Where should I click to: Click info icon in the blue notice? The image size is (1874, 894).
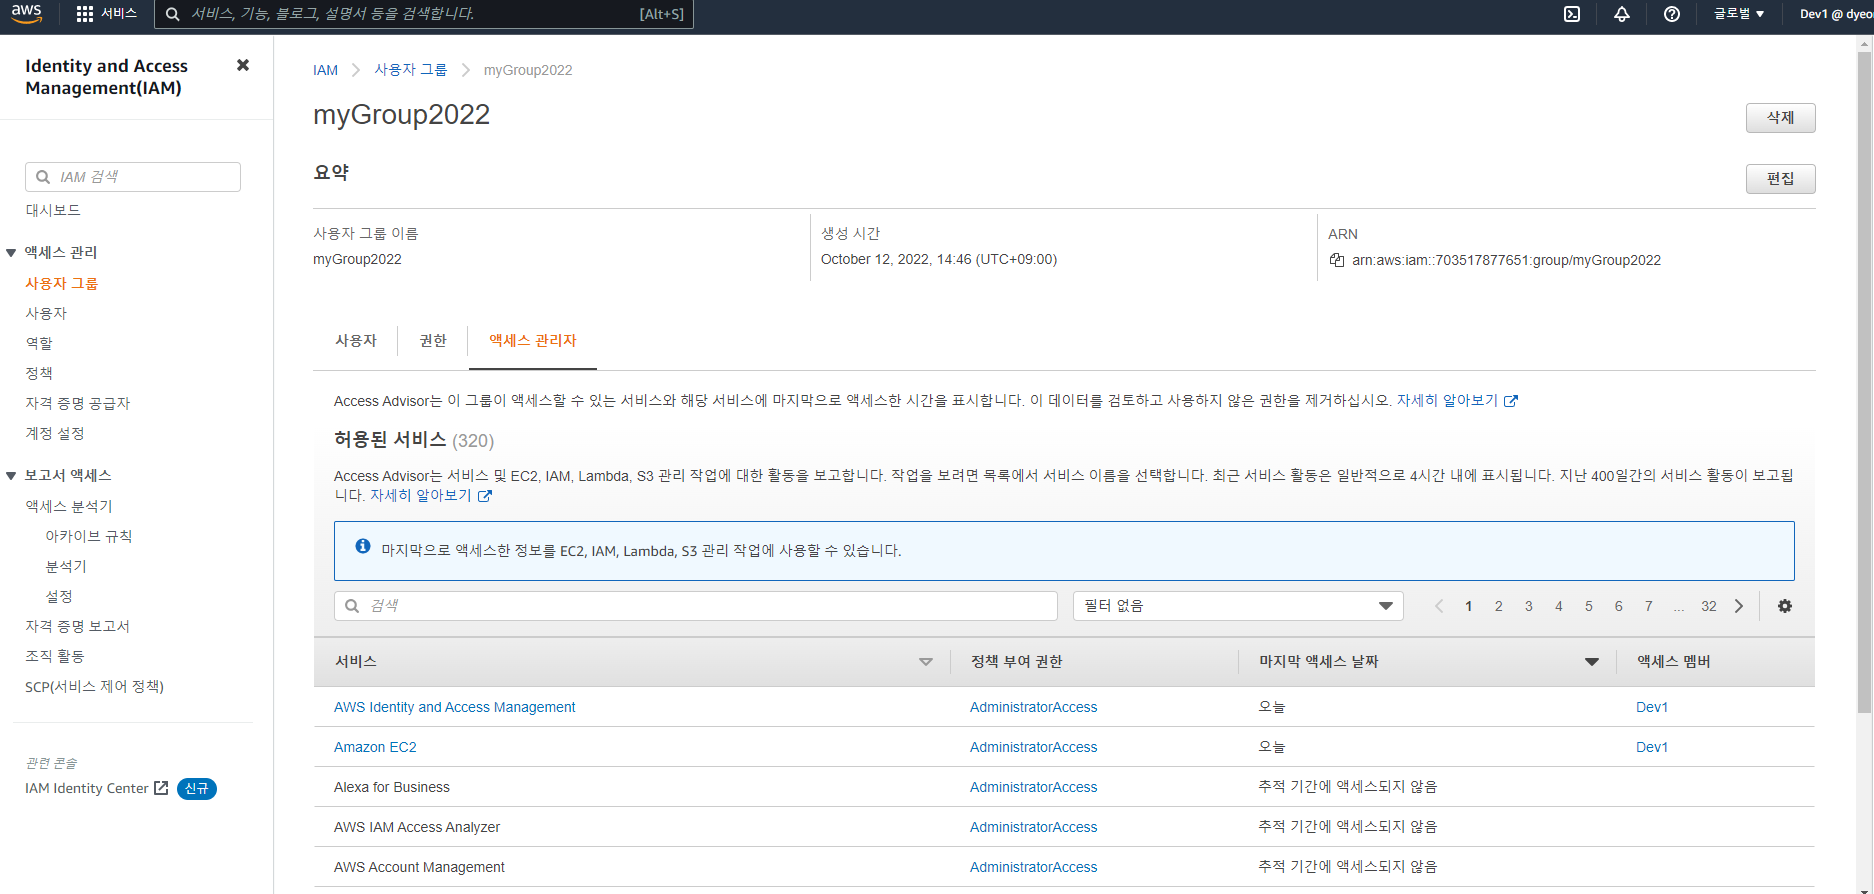(363, 546)
